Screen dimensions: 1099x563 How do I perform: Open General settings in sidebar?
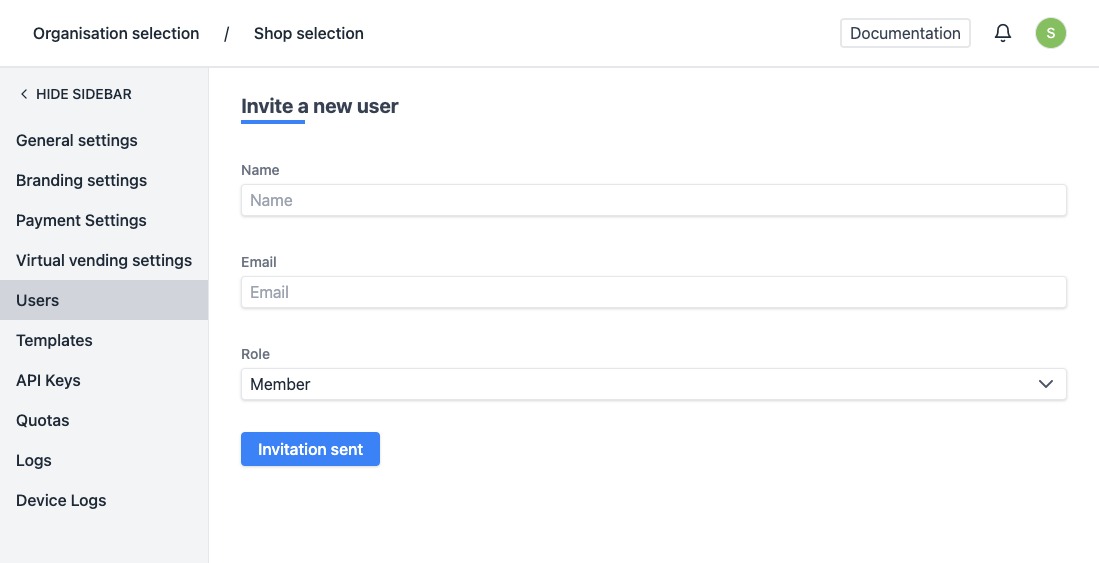click(77, 140)
